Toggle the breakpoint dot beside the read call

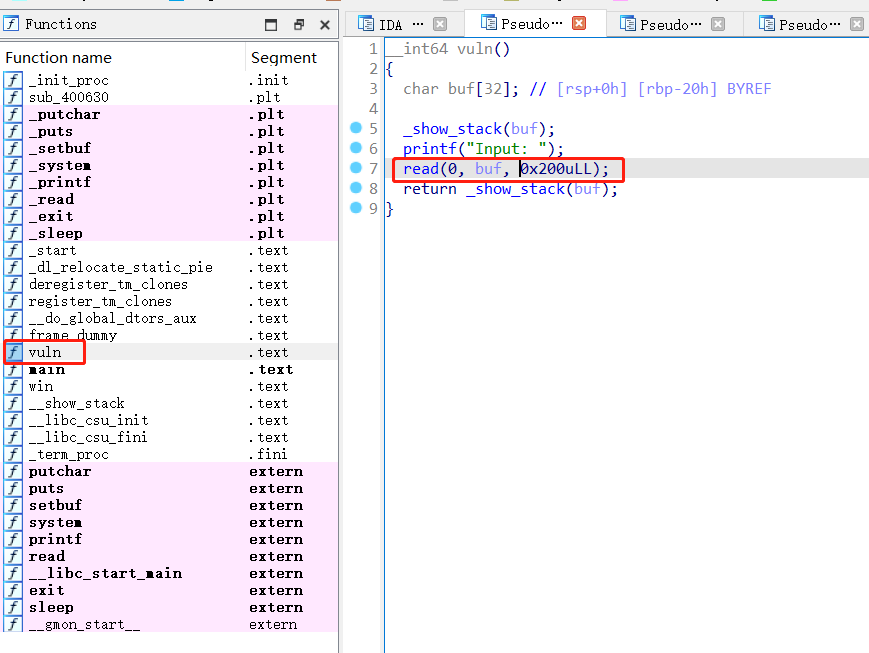pyautogui.click(x=357, y=169)
